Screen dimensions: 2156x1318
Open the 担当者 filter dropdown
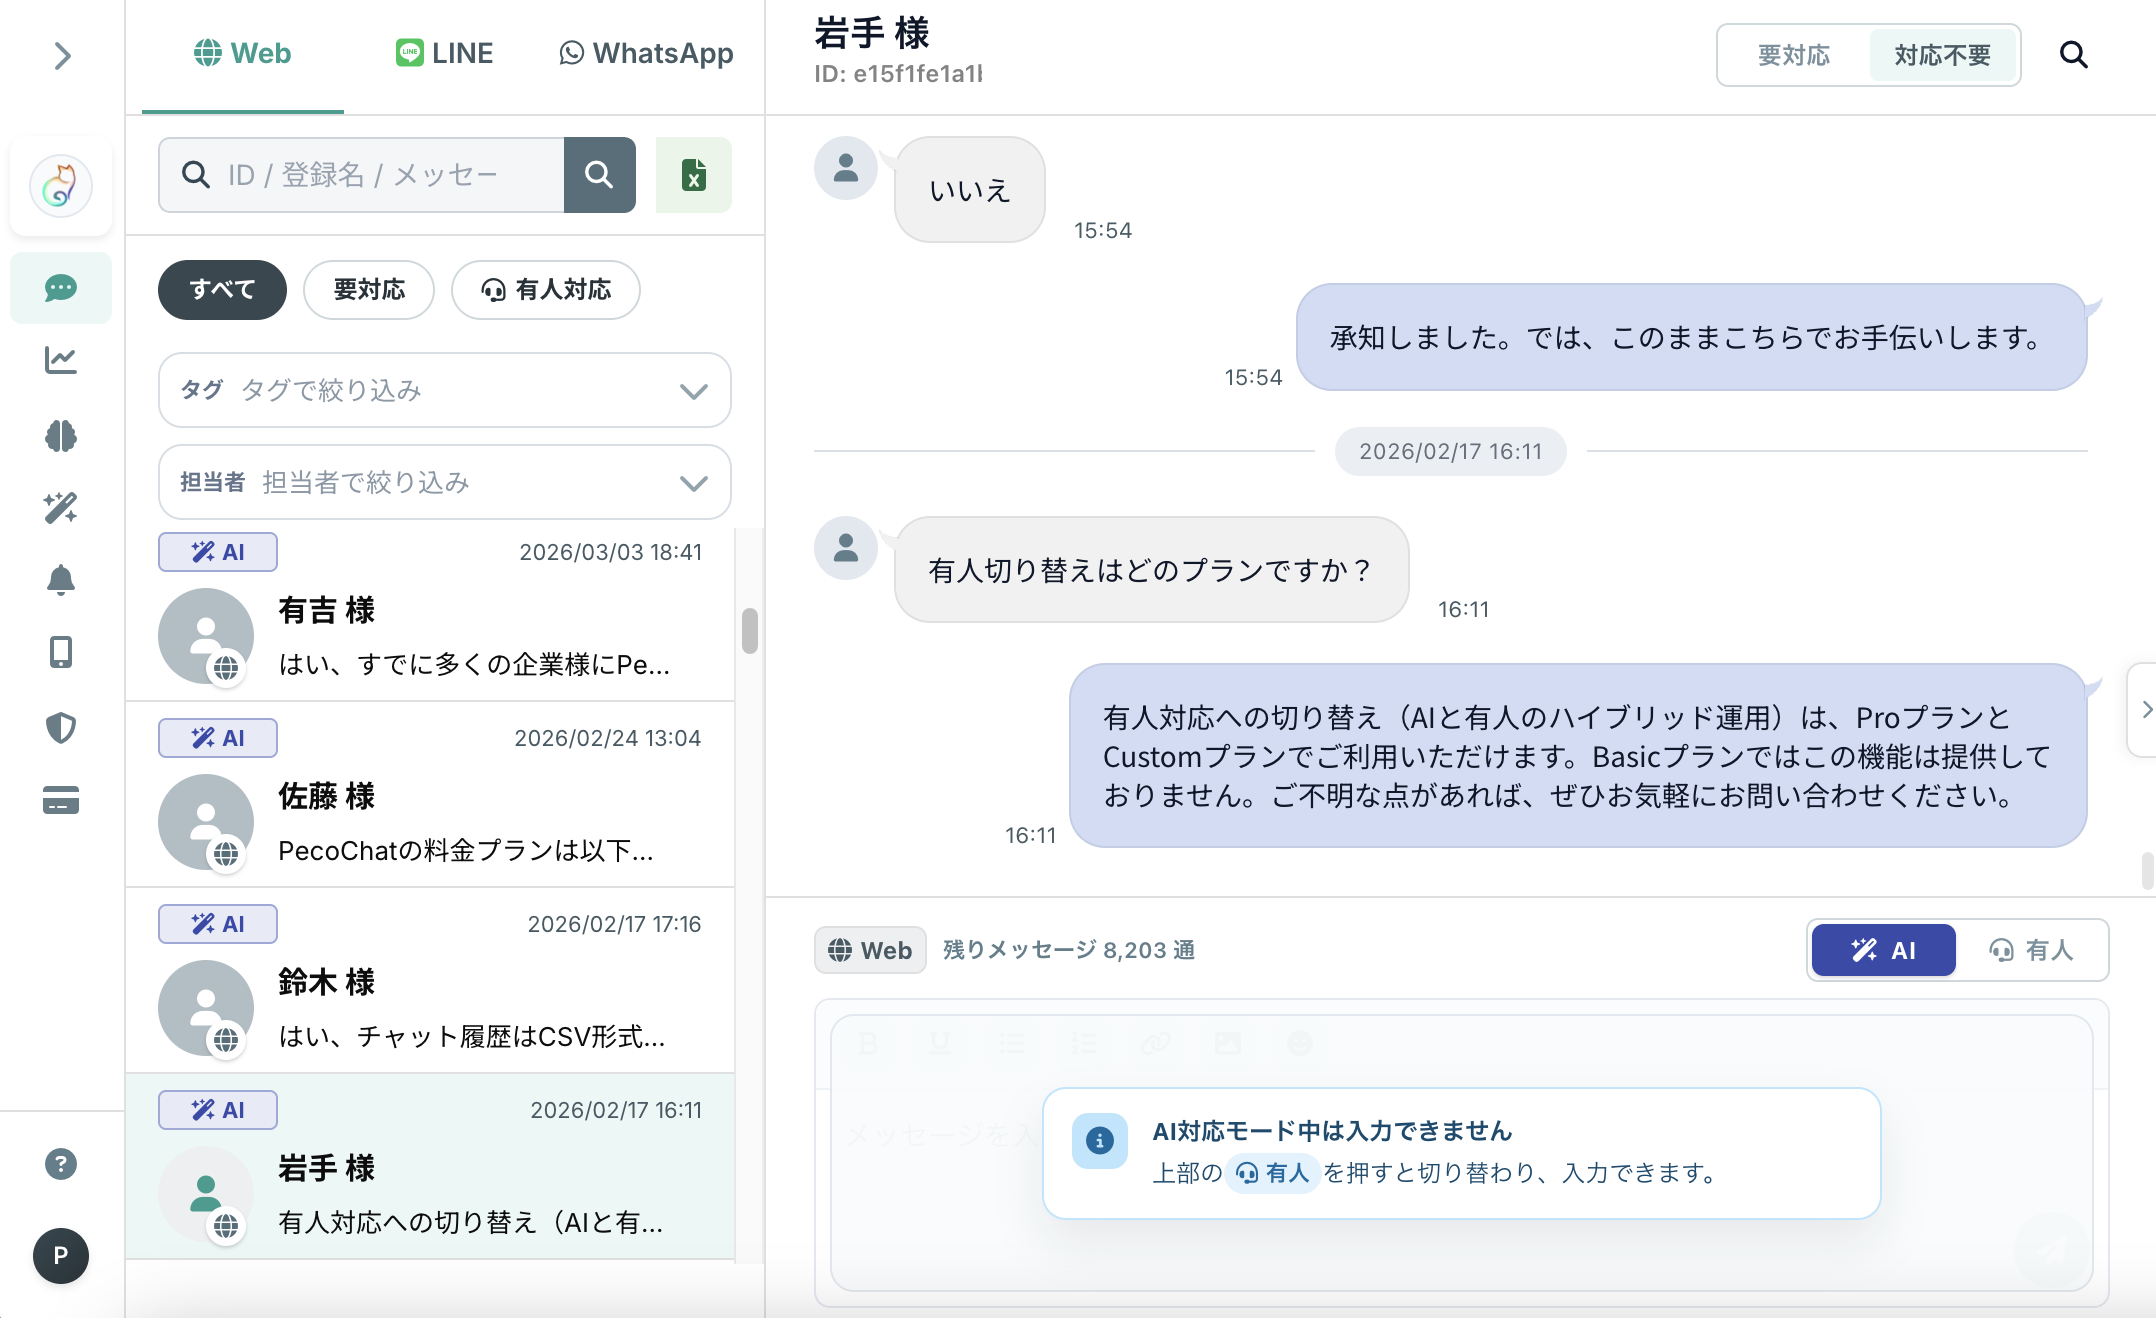click(x=444, y=483)
